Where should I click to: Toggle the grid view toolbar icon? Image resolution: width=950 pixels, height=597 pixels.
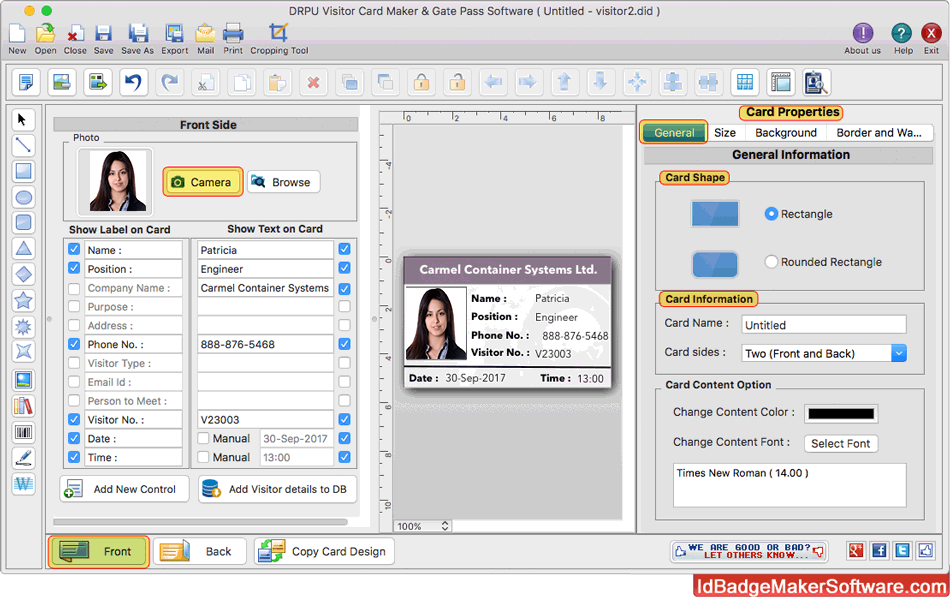745,82
